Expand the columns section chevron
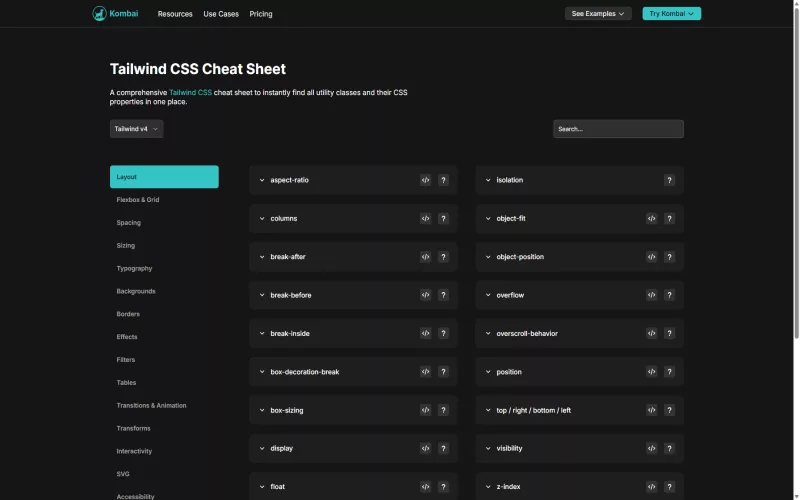This screenshot has height=500, width=800. pyautogui.click(x=262, y=218)
